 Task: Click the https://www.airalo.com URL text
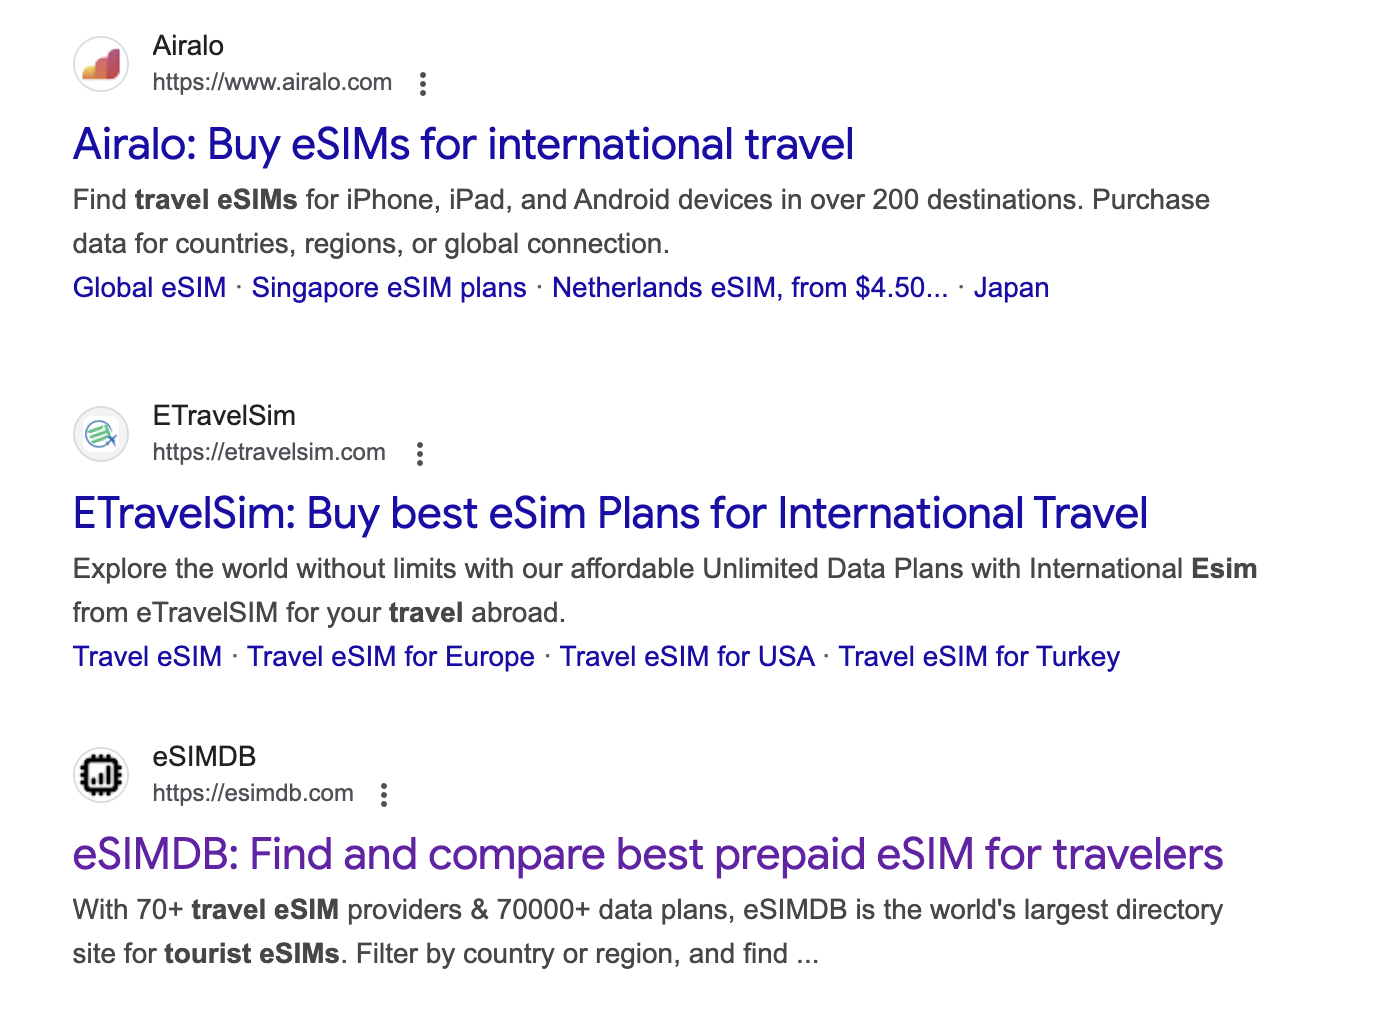272,83
